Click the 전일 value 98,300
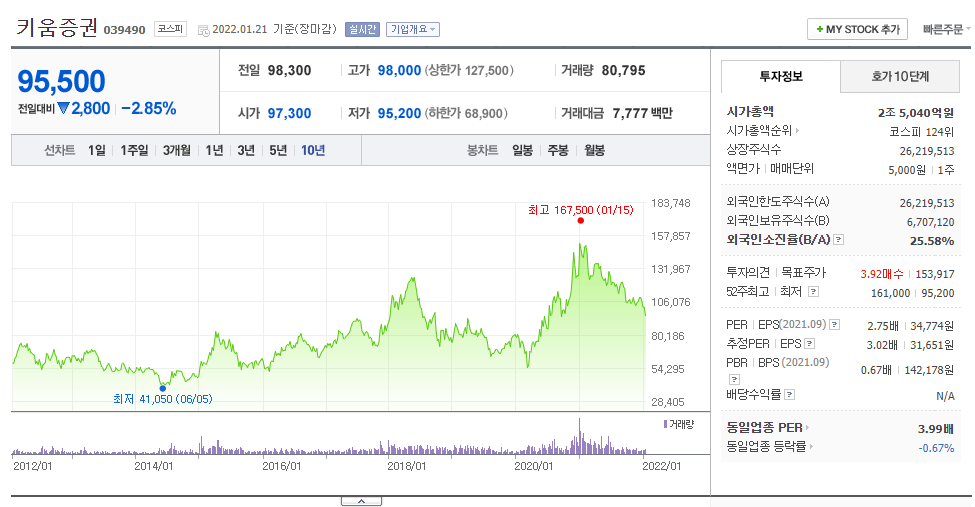This screenshot has width=975, height=507. 289,70
